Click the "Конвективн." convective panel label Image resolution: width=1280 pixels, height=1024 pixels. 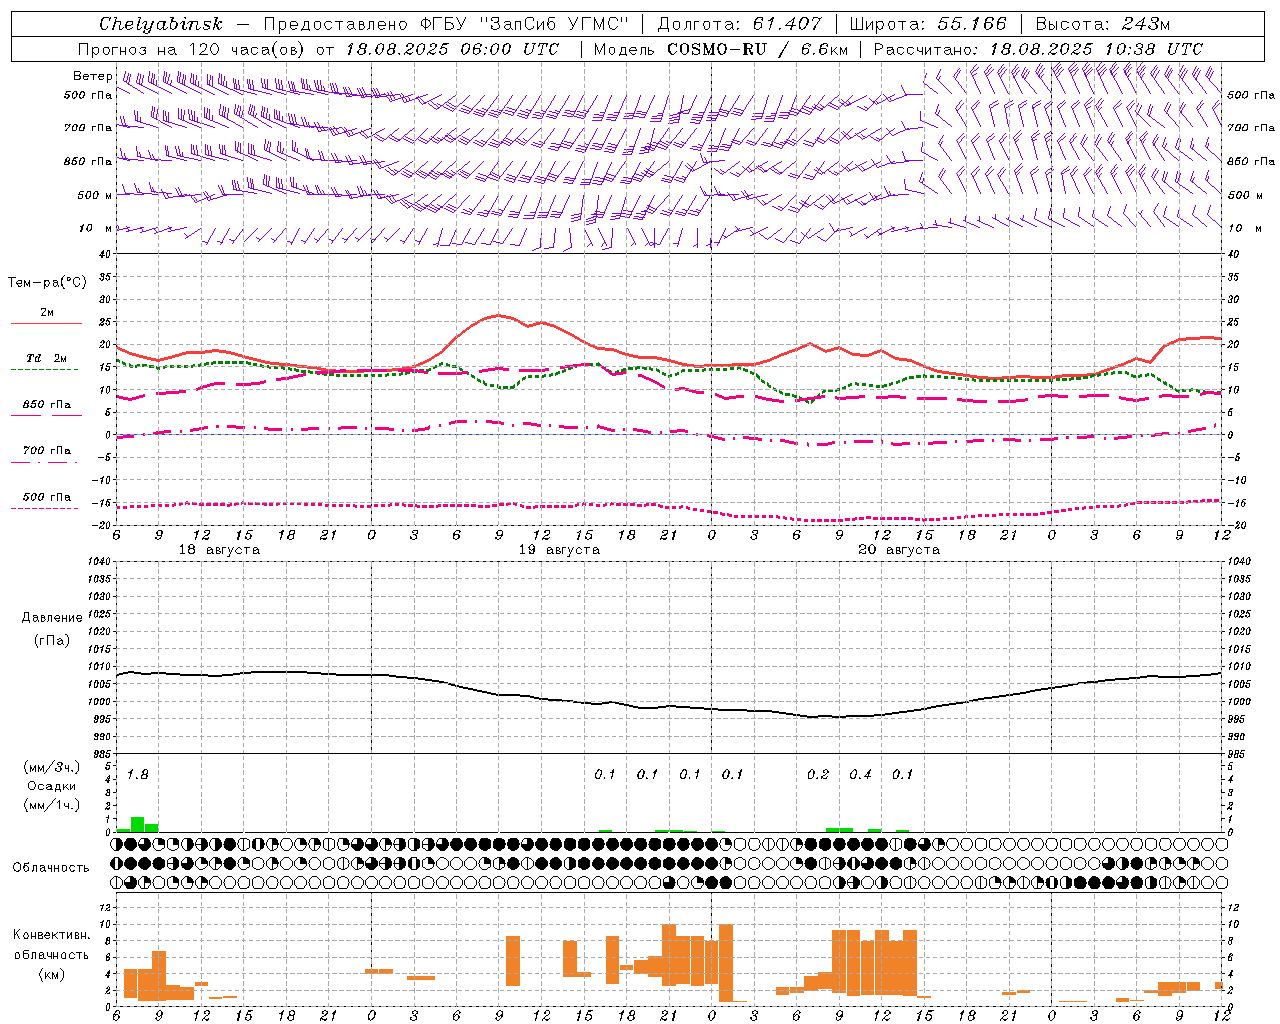[51, 935]
